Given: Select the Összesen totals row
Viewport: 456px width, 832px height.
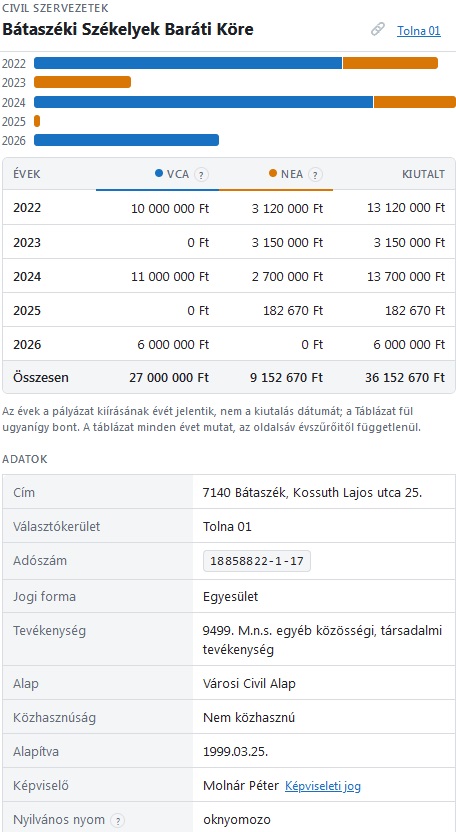Looking at the screenshot, I should coord(229,377).
